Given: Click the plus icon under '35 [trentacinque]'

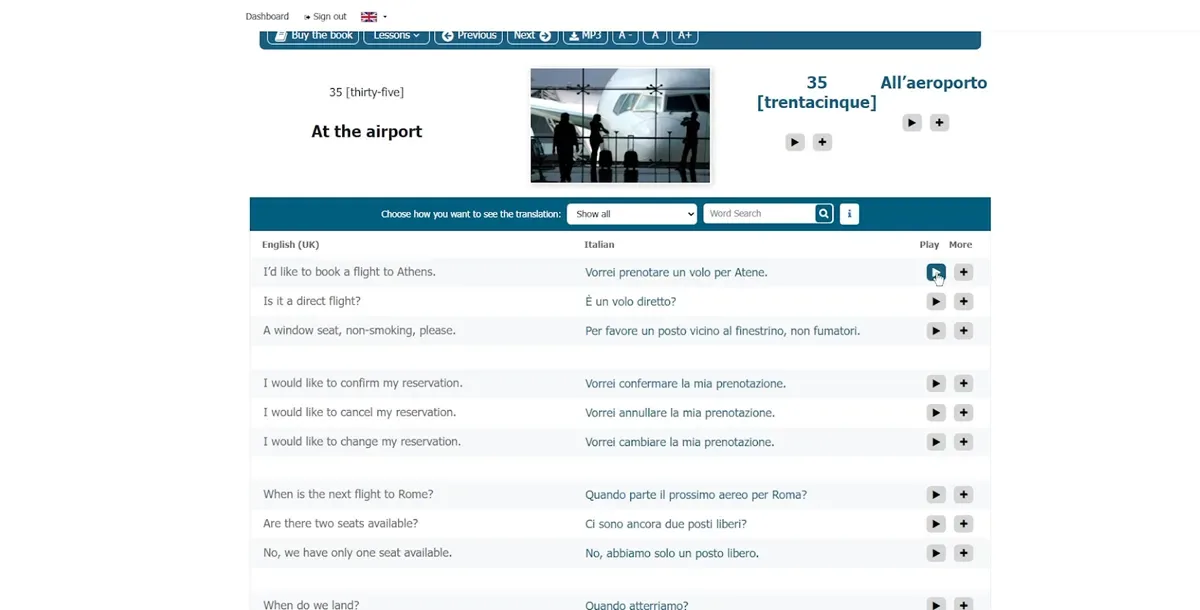Looking at the screenshot, I should click(822, 143).
